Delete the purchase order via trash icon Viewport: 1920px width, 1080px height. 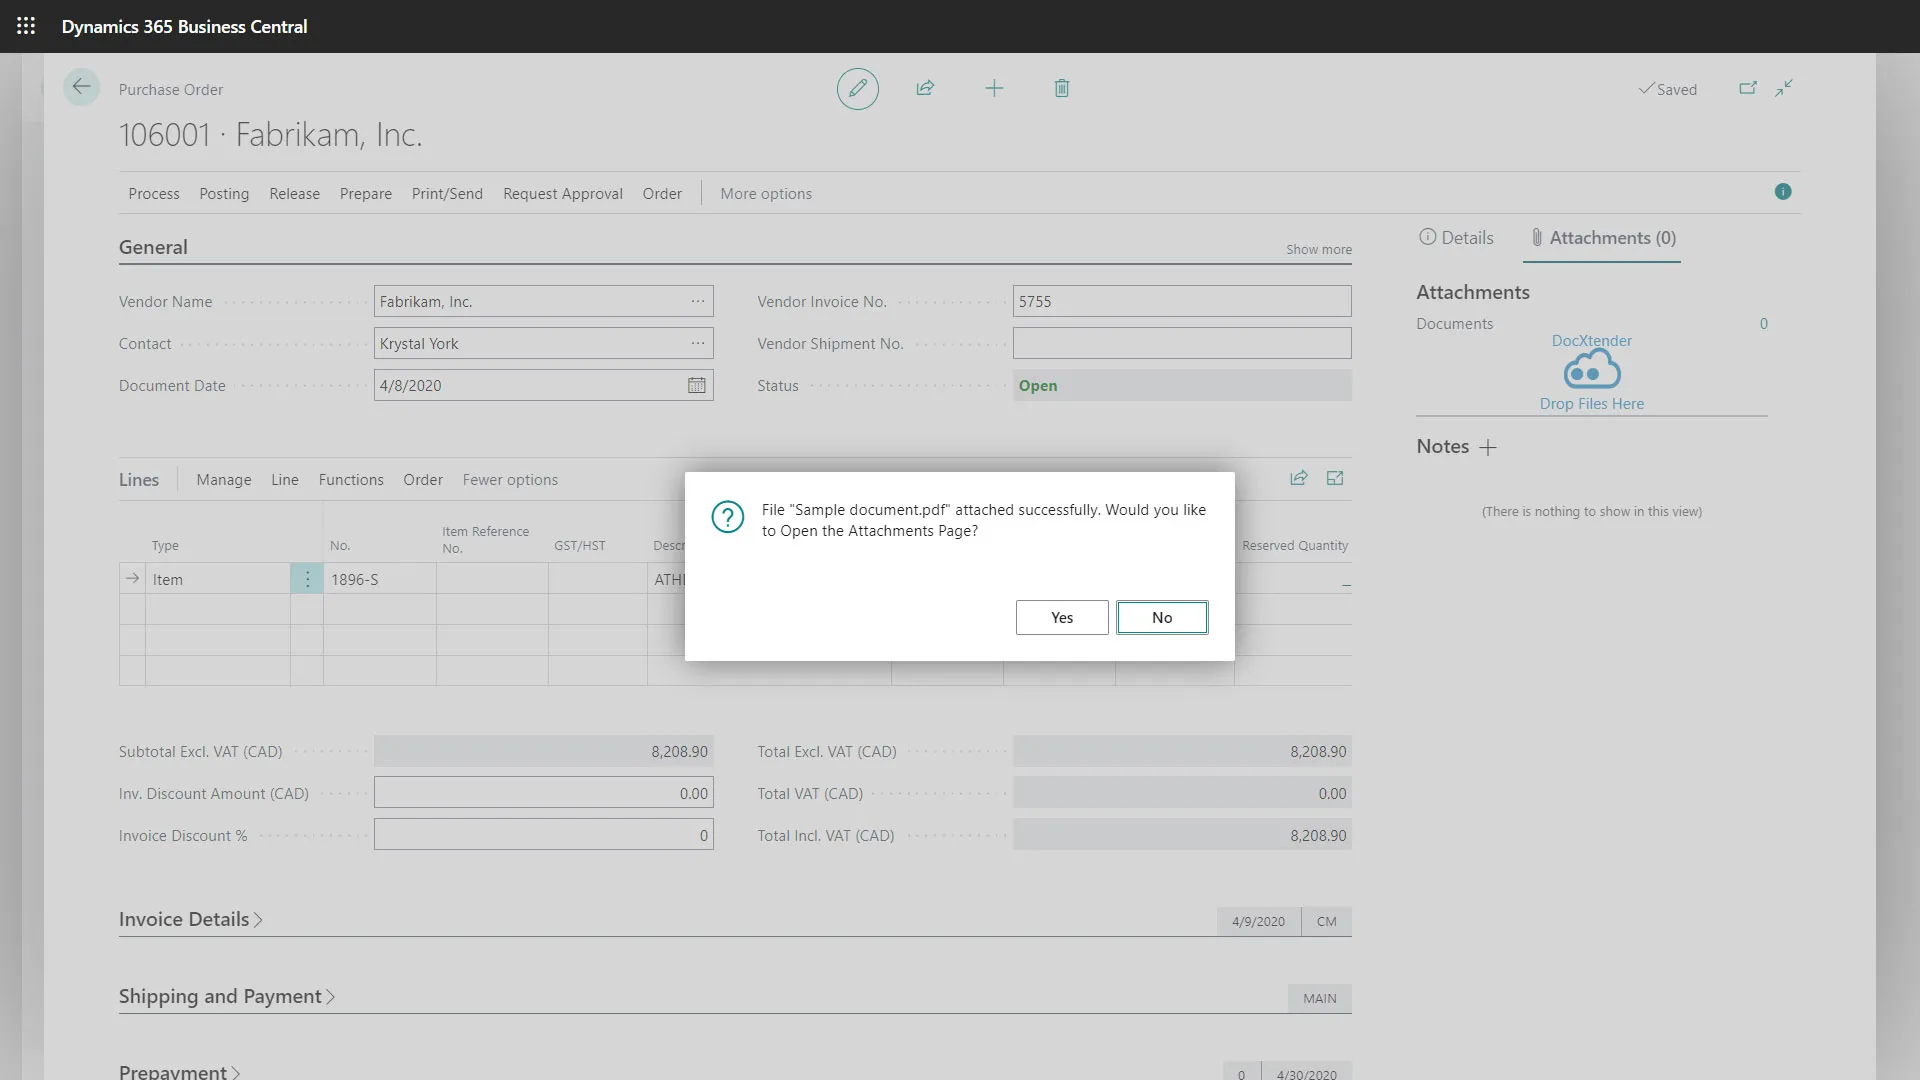pos(1062,88)
